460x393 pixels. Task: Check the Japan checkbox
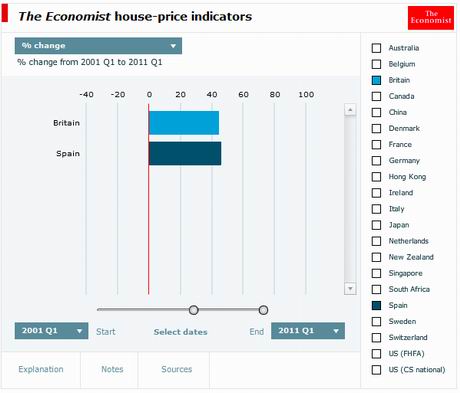point(376,225)
